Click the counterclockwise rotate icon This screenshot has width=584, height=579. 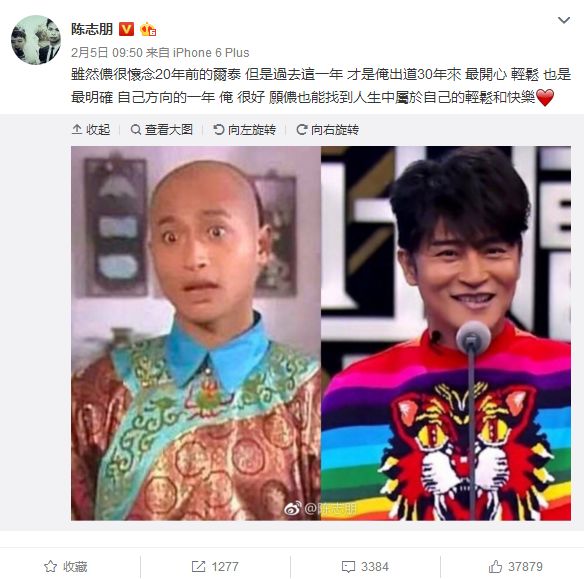click(219, 130)
